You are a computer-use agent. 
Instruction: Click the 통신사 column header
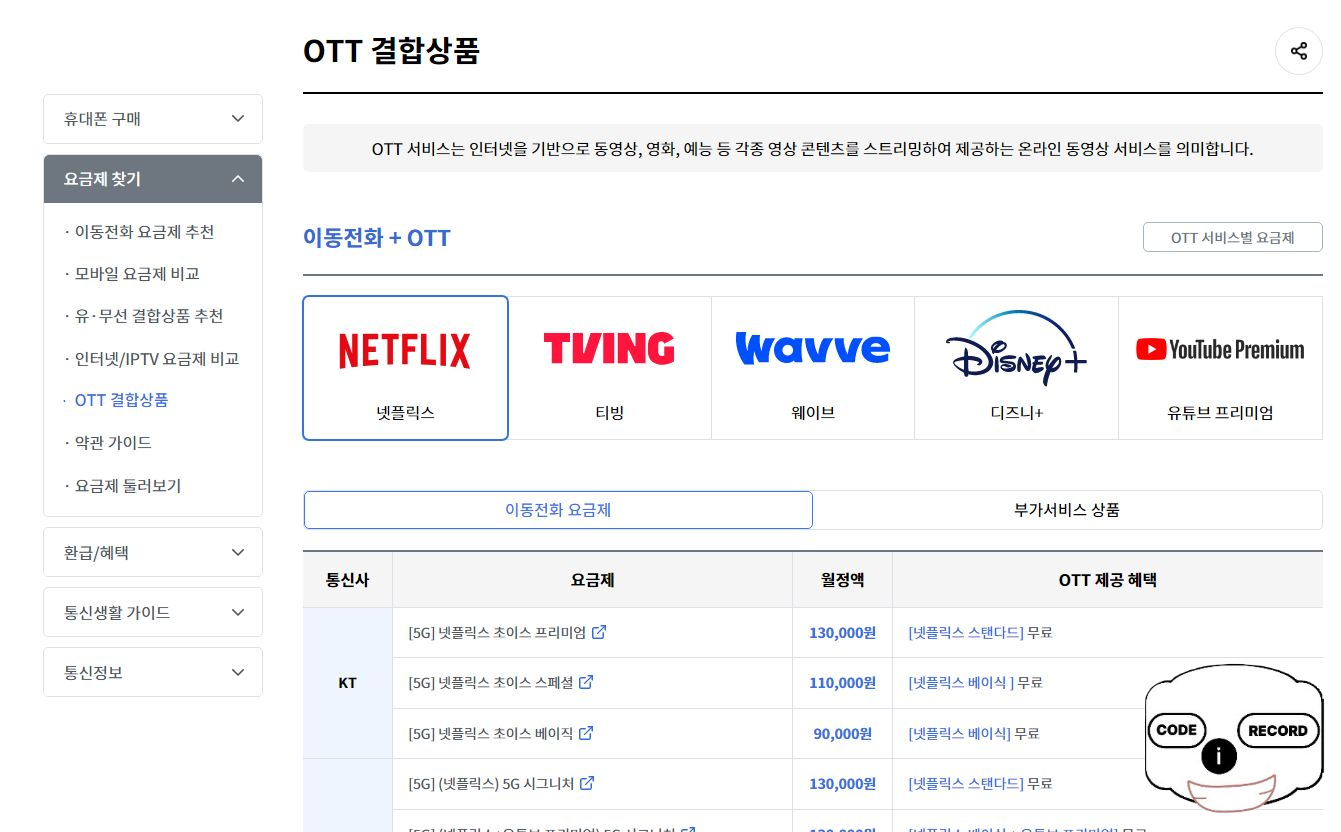coord(348,580)
